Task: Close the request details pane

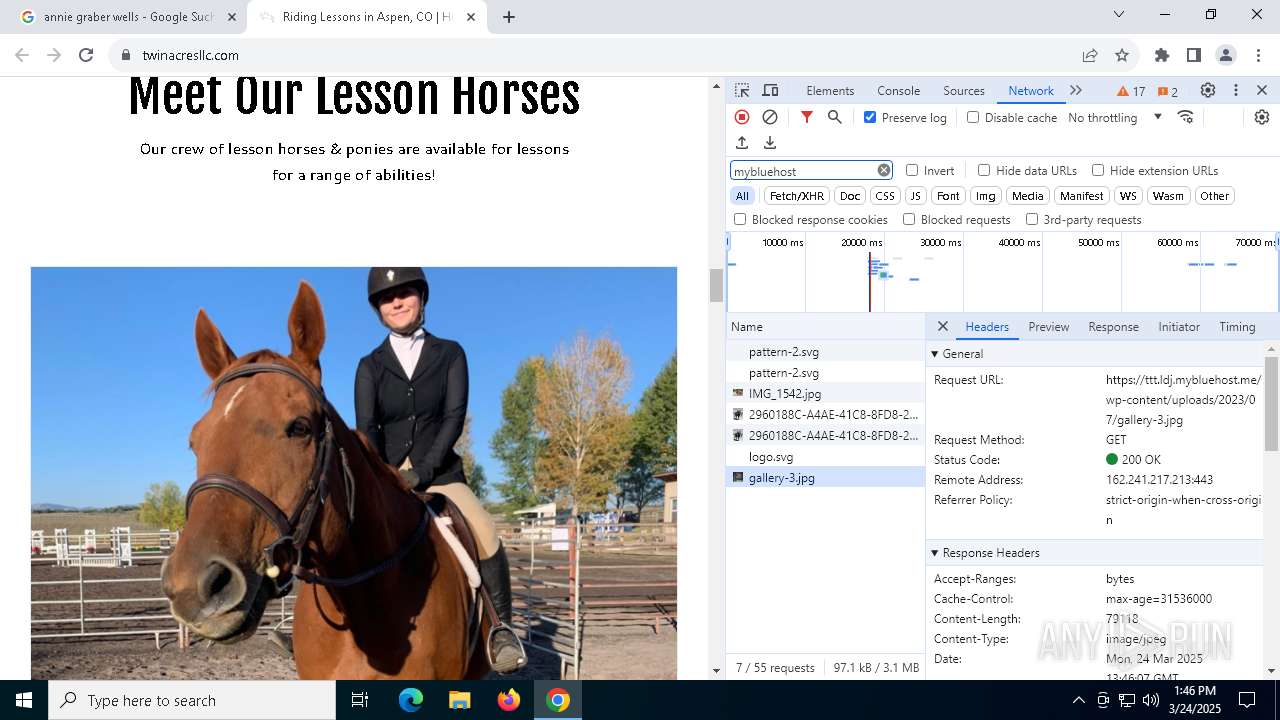Action: pyautogui.click(x=943, y=326)
